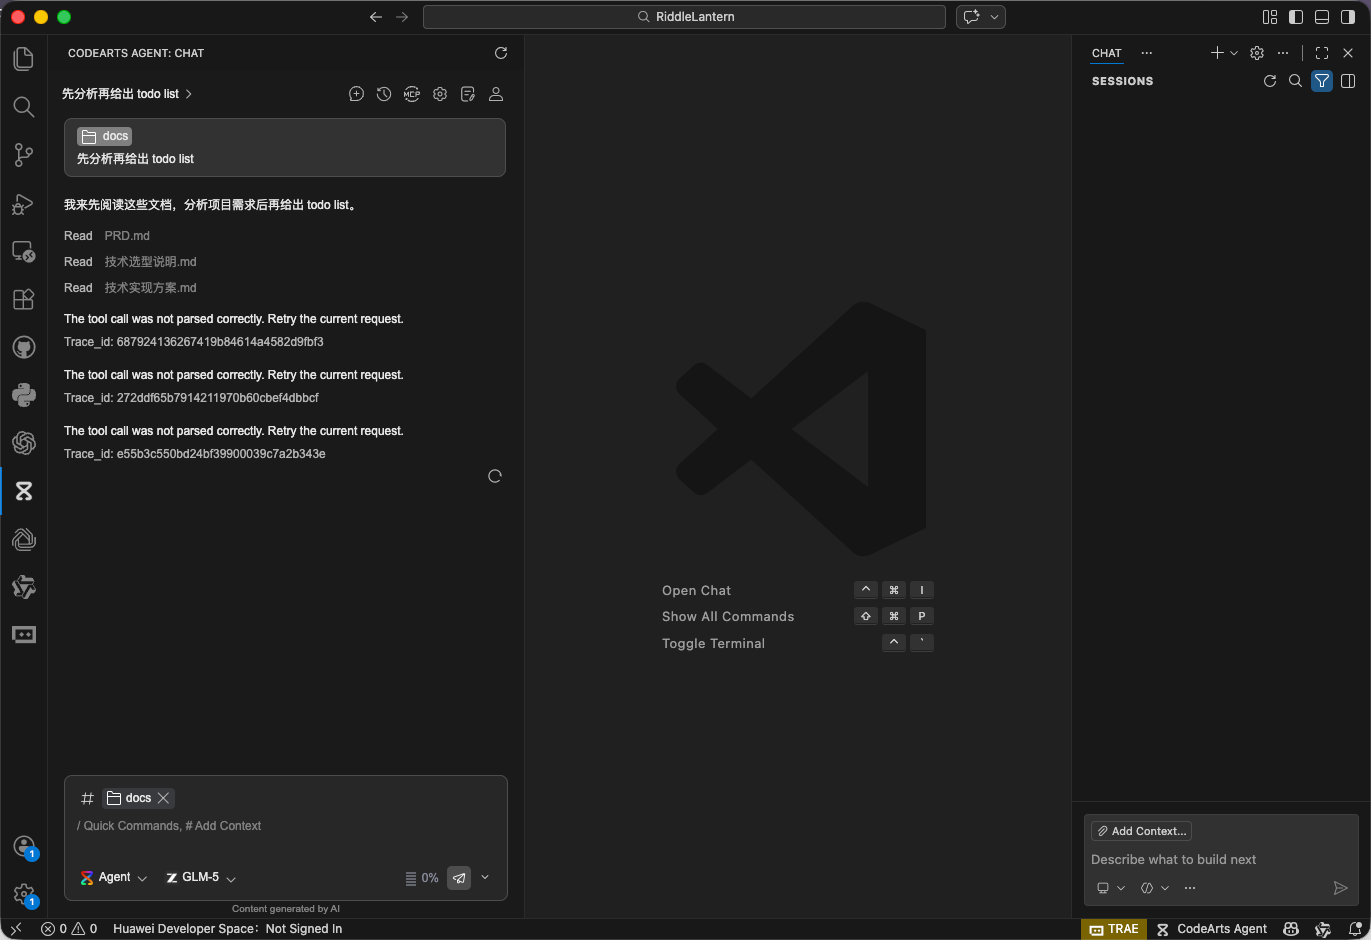
Task: Open the GLM-5 model dropdown
Action: (201, 878)
